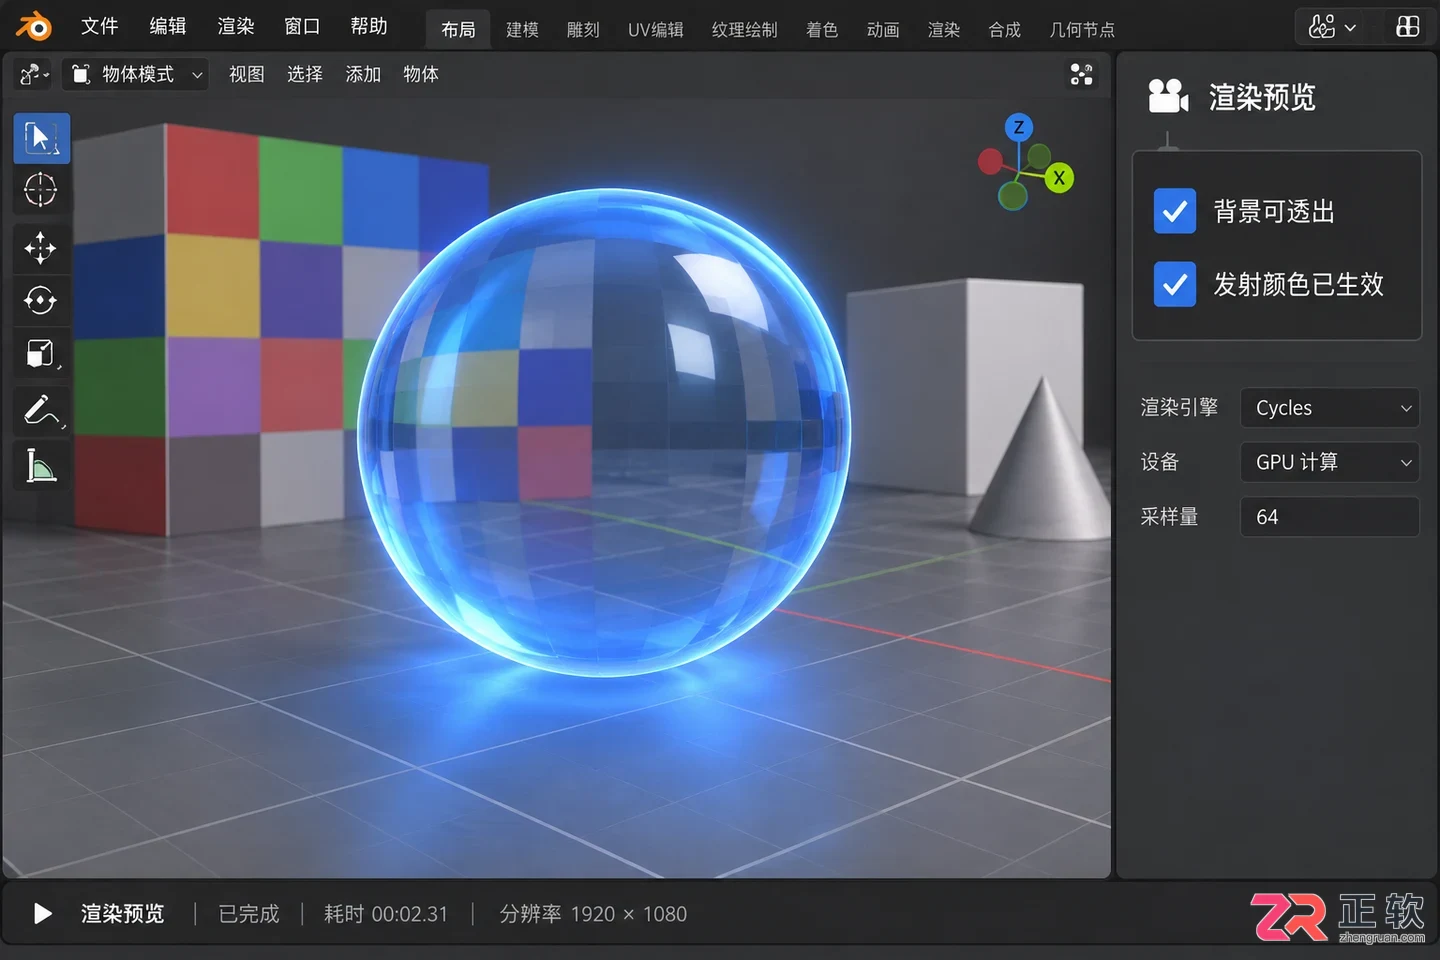Select the Annotate pencil tool
1440x960 pixels.
pos(41,409)
